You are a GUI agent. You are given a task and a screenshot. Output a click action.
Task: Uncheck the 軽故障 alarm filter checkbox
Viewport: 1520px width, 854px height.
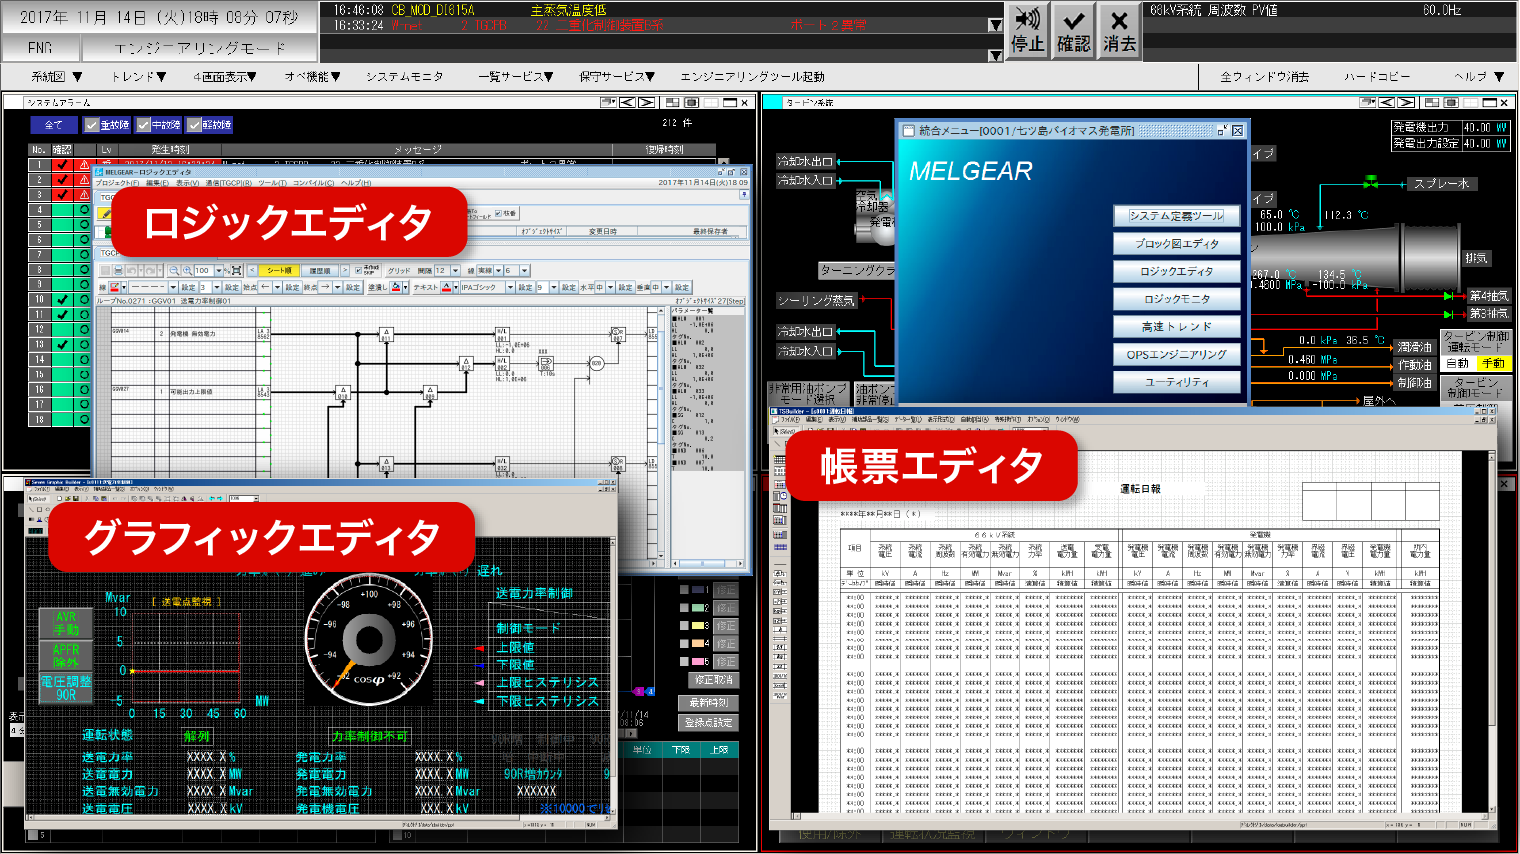[x=195, y=125]
